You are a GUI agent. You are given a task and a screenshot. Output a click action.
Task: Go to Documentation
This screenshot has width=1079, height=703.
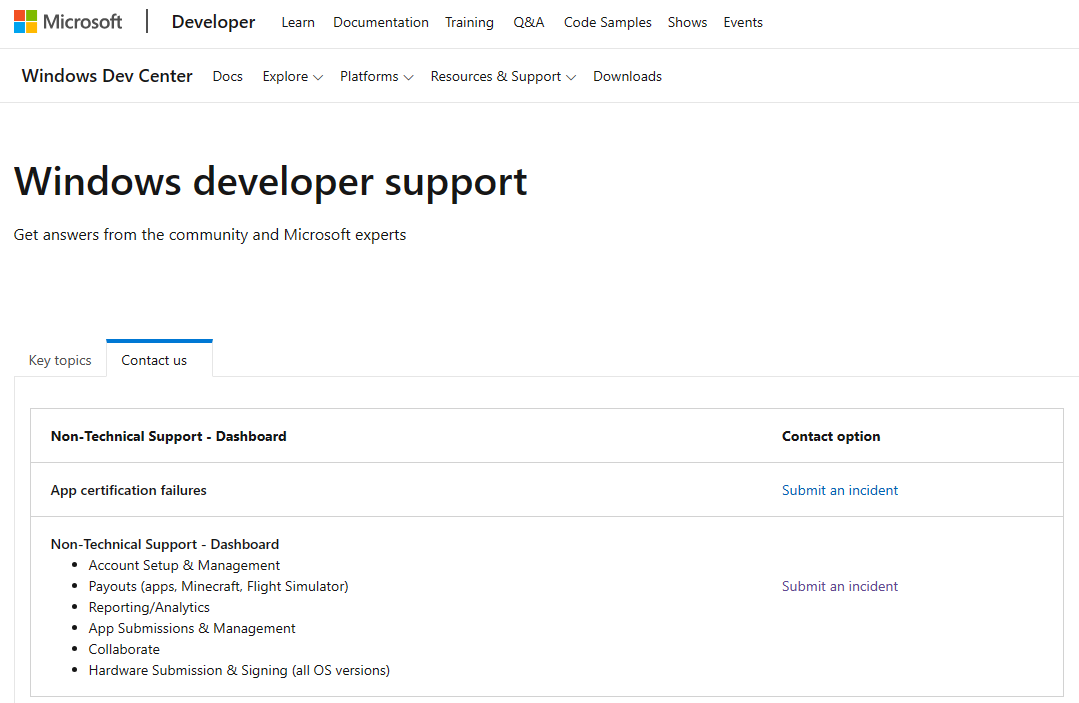(x=381, y=23)
